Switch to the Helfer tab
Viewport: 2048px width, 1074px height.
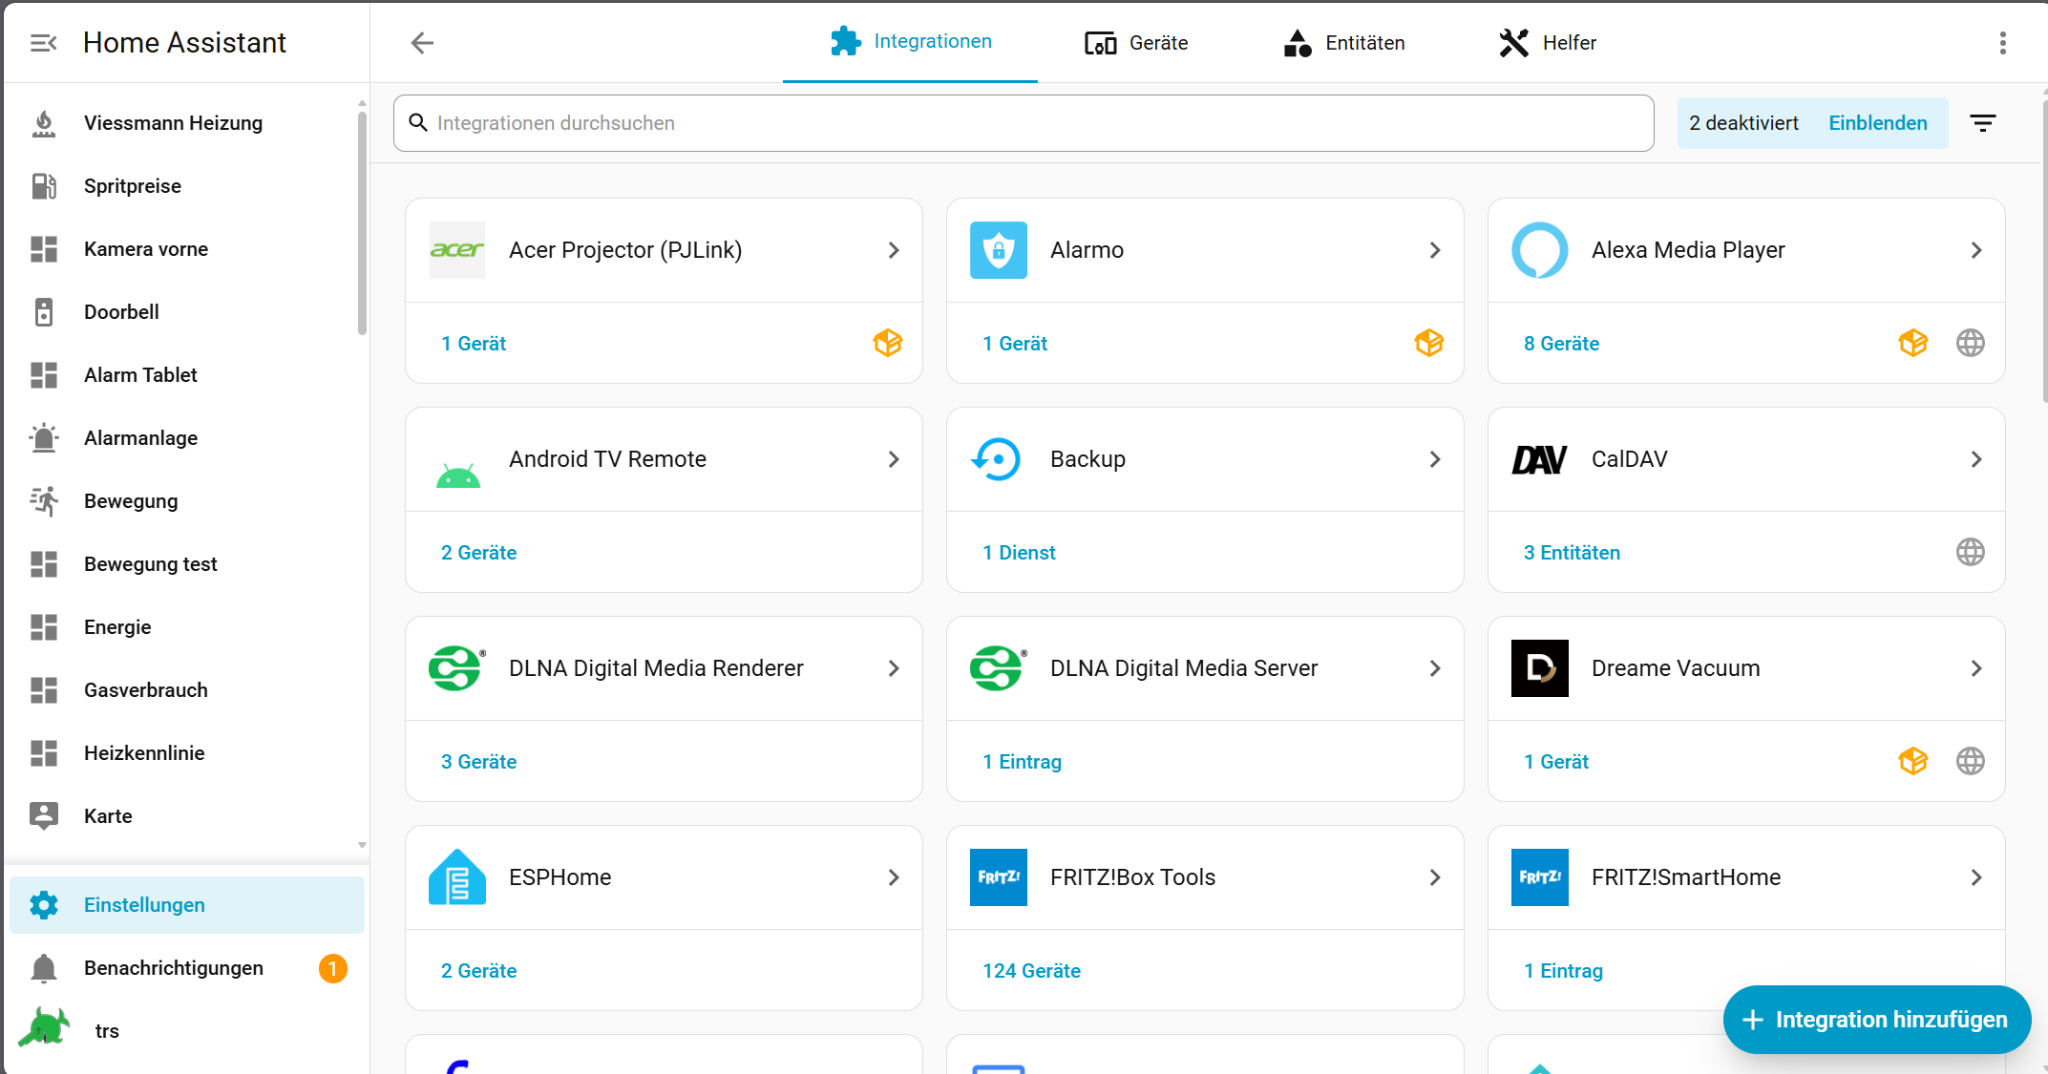[1547, 43]
